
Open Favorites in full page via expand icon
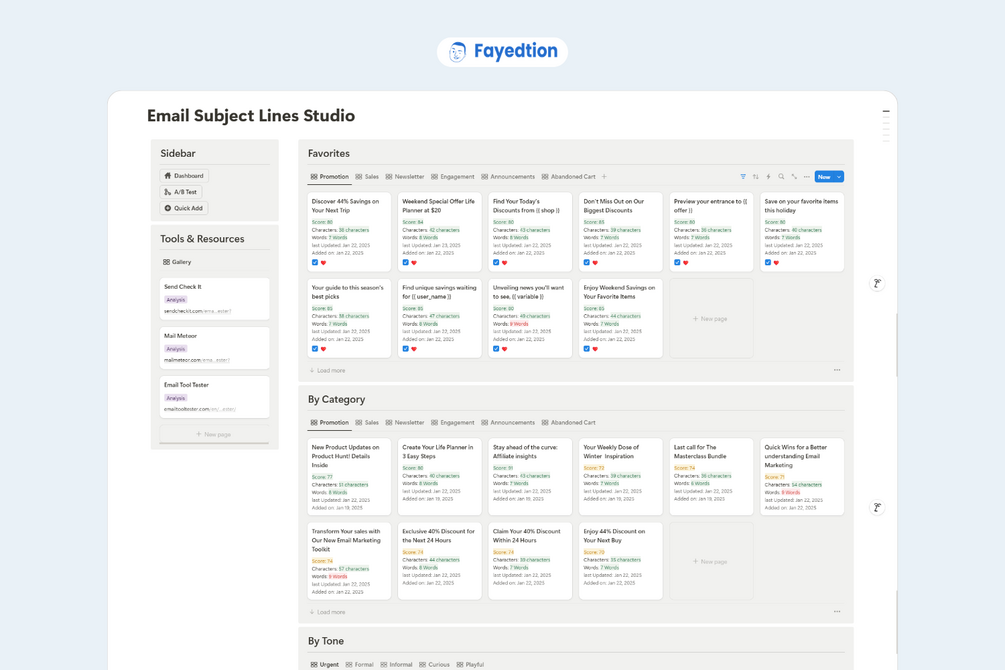(794, 177)
